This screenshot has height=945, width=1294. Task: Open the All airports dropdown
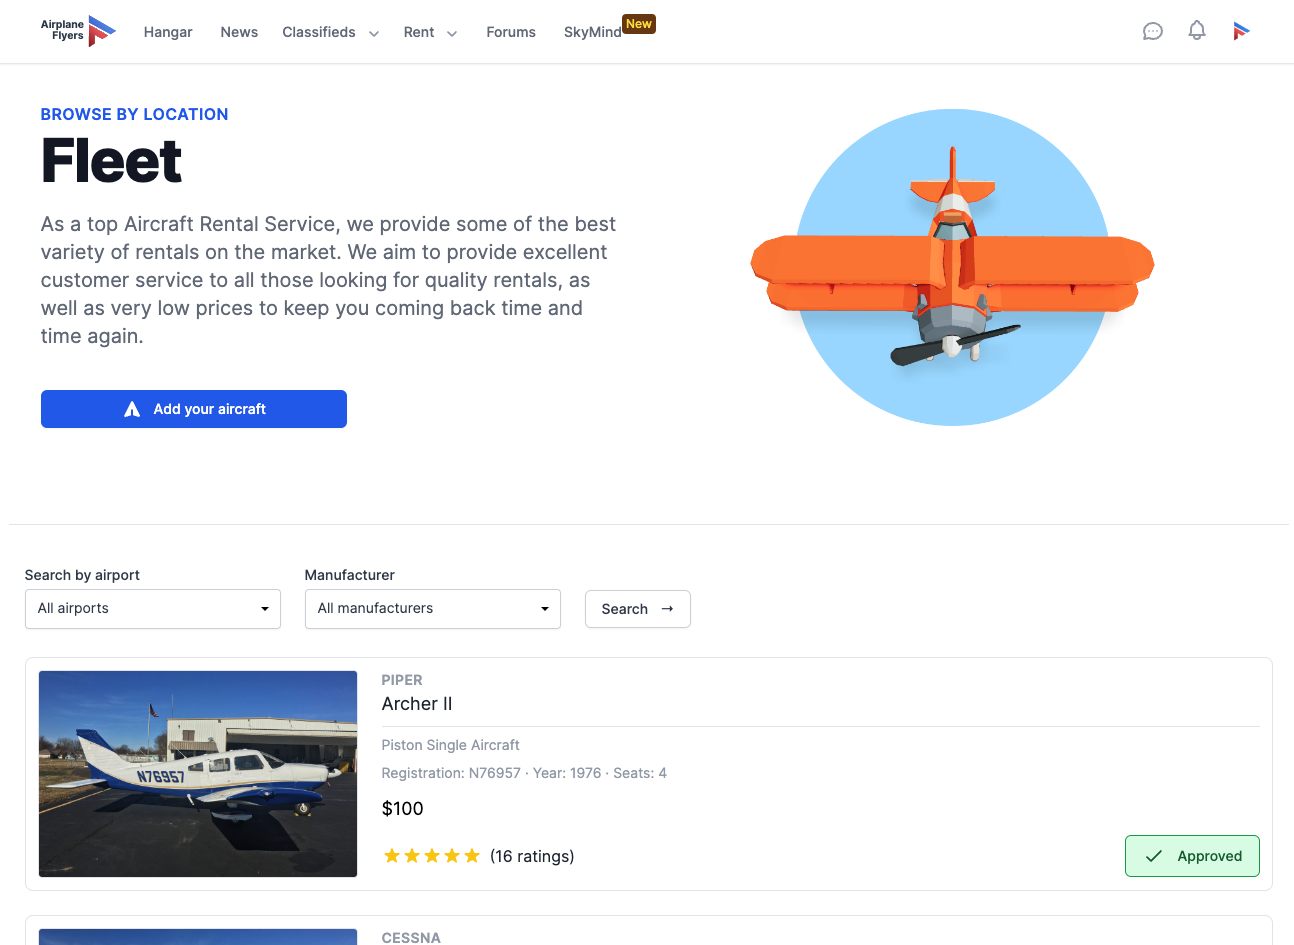(x=153, y=609)
